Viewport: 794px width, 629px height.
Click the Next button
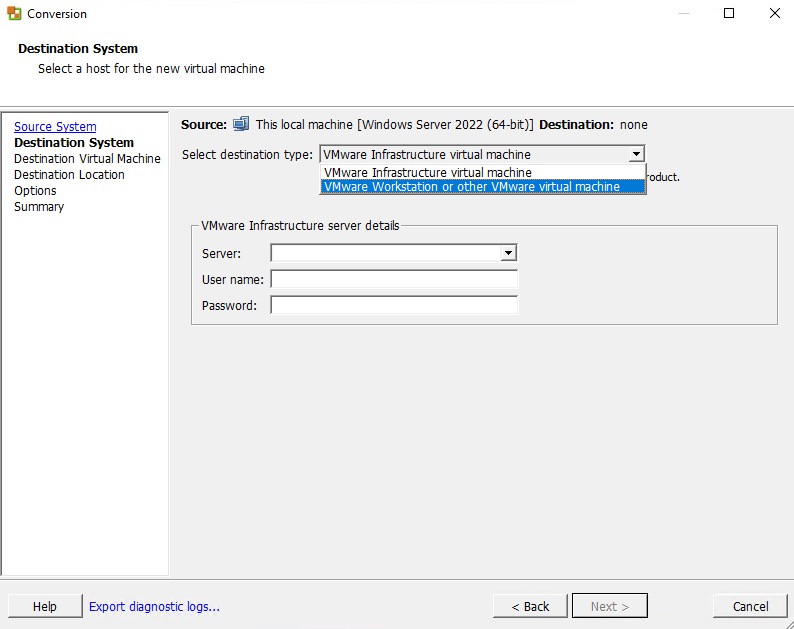tap(610, 606)
